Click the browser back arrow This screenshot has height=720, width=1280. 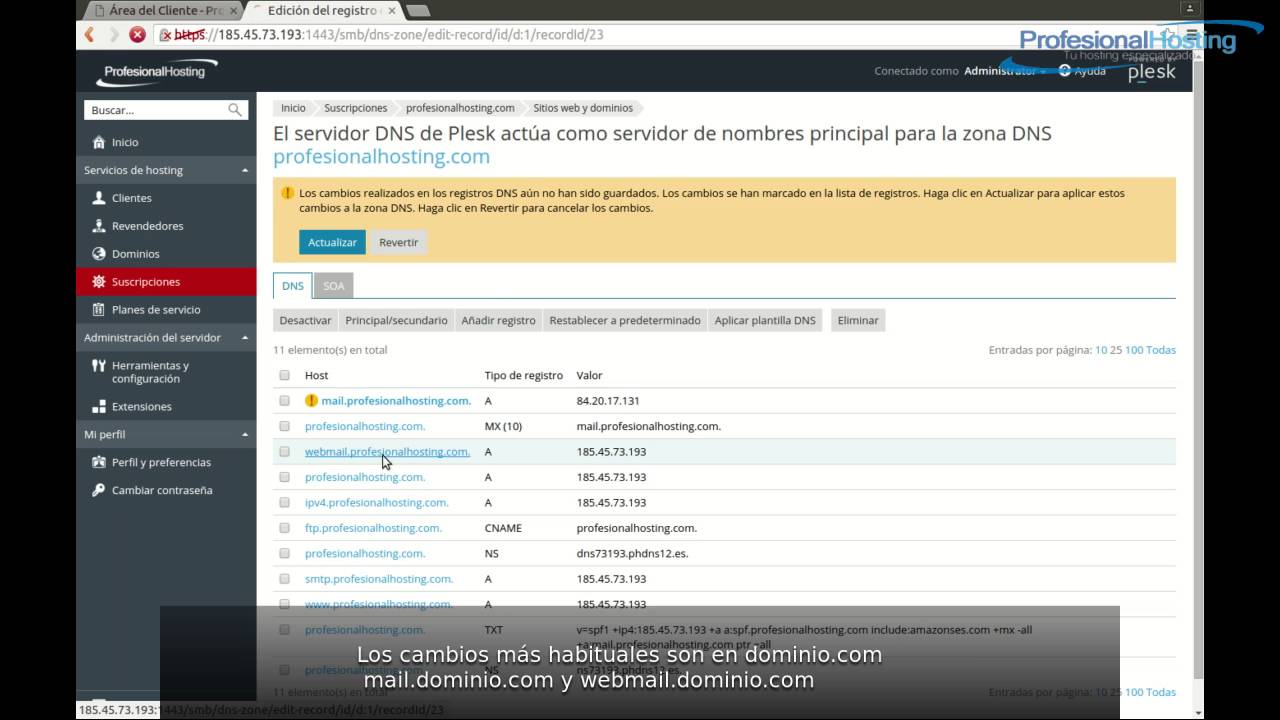[90, 34]
